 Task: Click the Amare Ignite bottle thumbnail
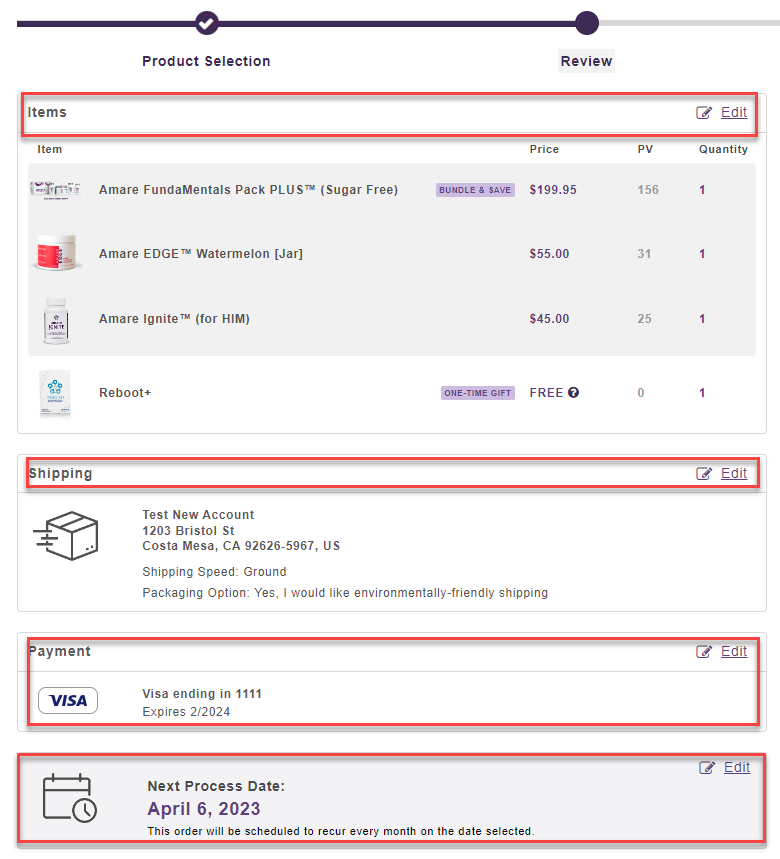click(x=56, y=320)
